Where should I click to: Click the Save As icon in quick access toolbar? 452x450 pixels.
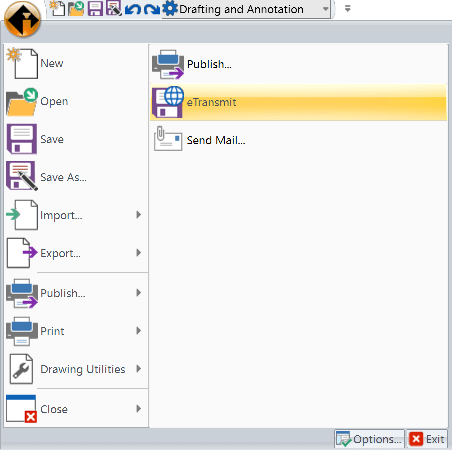(113, 9)
